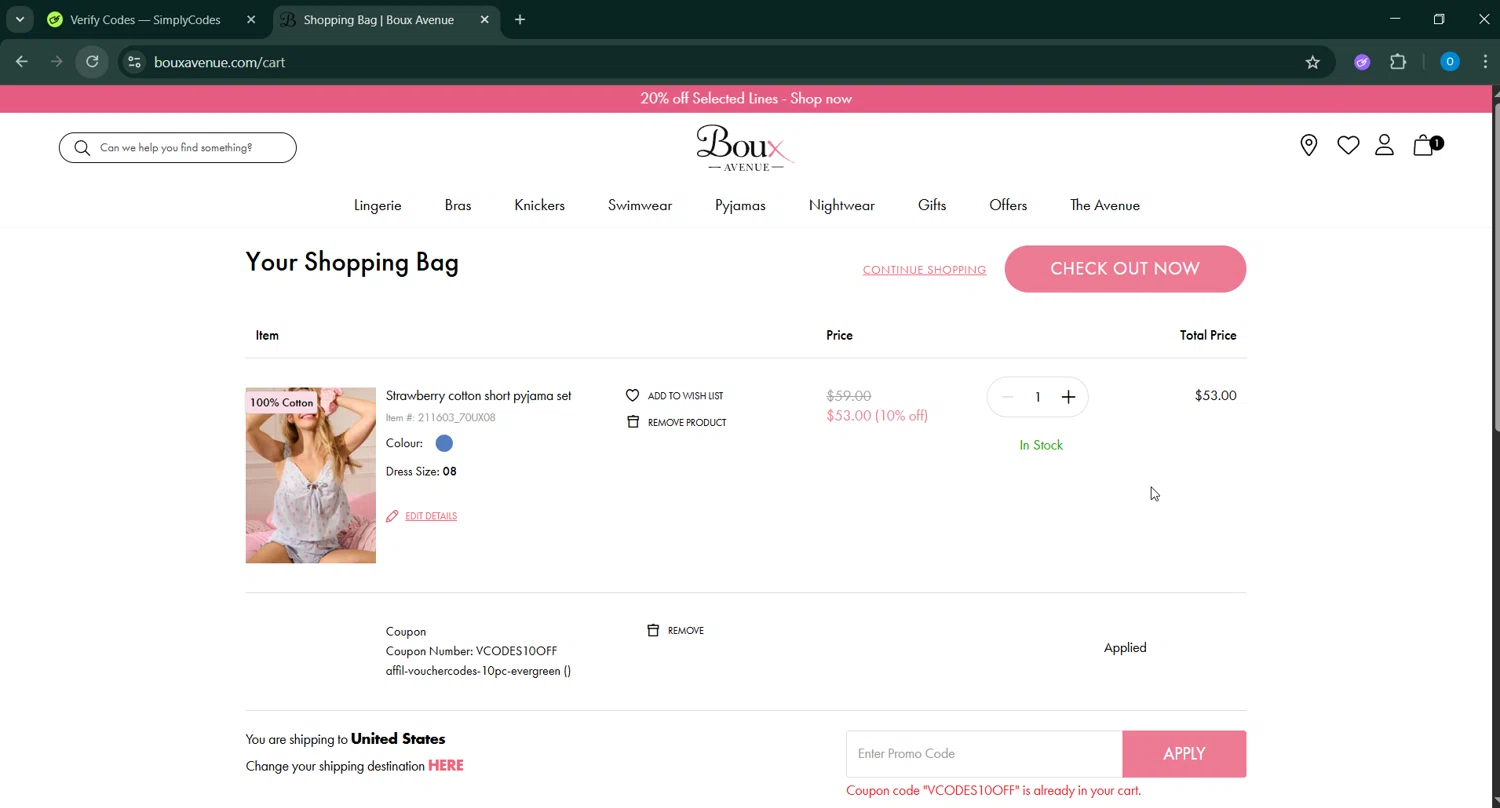
Task: Click the APPLY promo code button
Action: (x=1184, y=754)
